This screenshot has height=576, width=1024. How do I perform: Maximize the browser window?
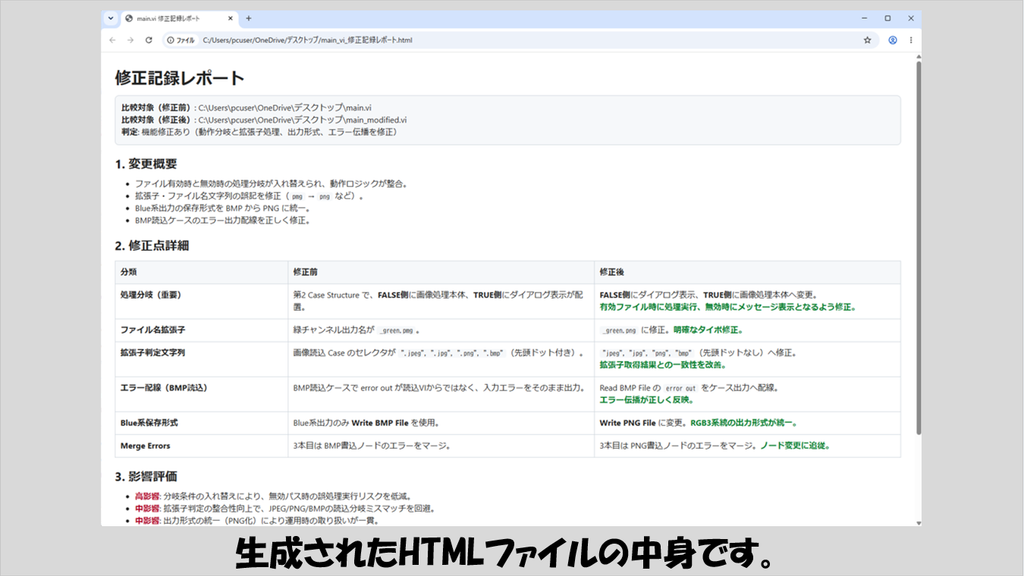(x=888, y=18)
